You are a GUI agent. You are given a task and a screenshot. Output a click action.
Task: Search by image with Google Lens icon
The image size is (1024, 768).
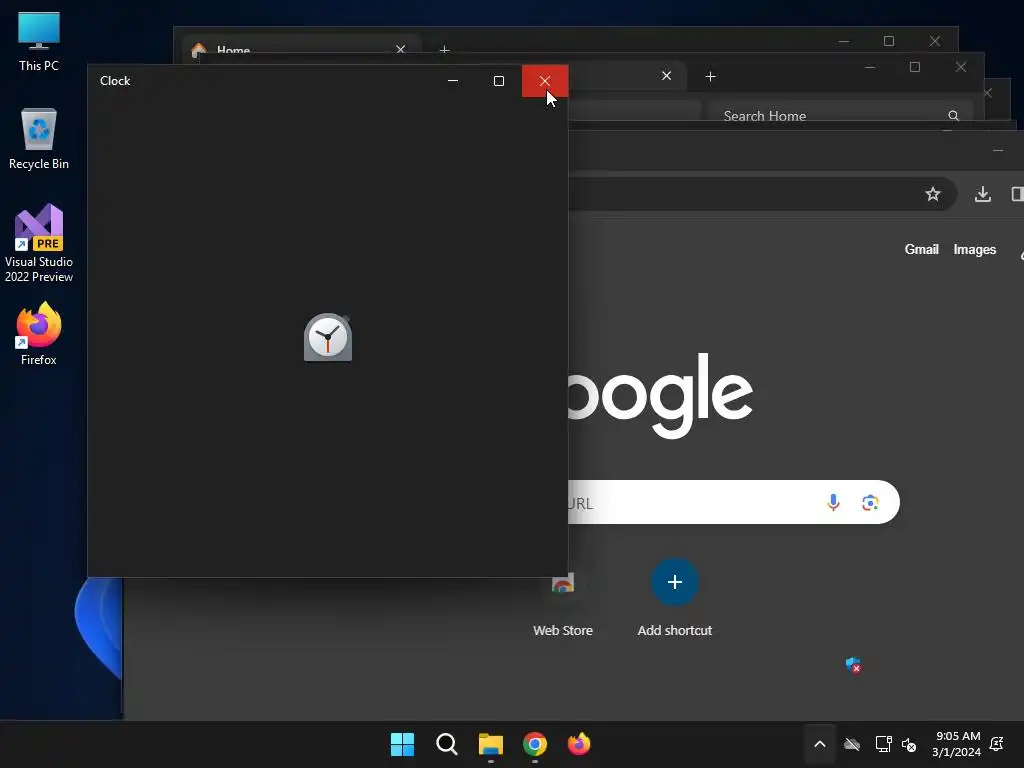[870, 502]
